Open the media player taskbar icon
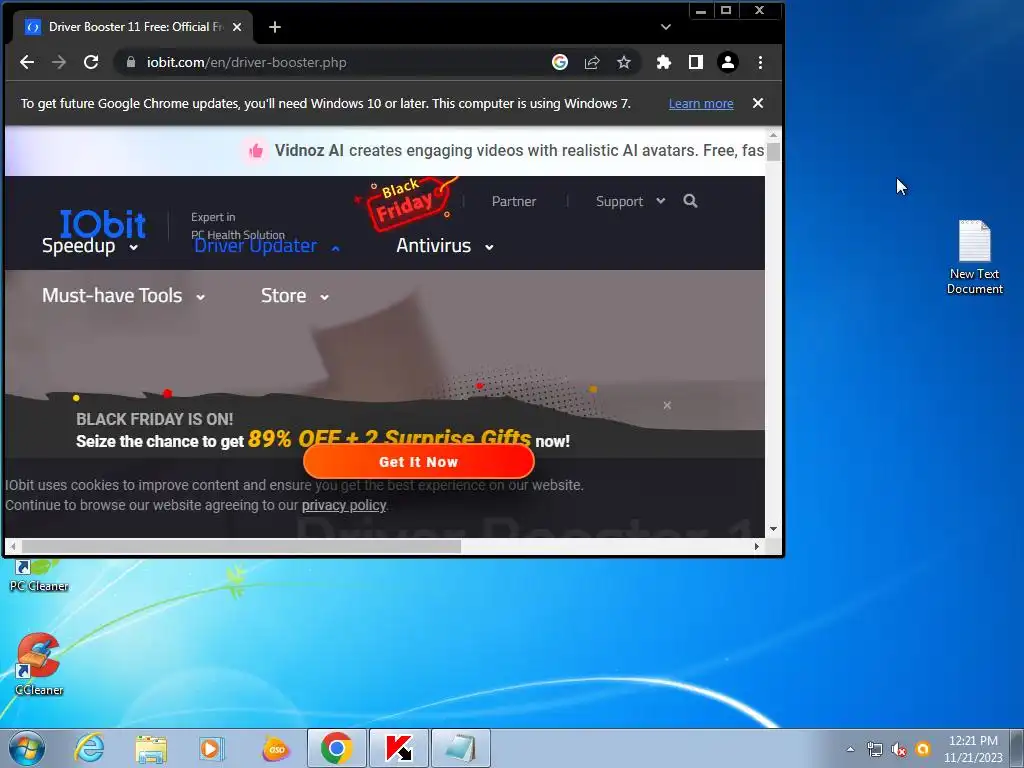This screenshot has width=1024, height=768. click(x=211, y=748)
